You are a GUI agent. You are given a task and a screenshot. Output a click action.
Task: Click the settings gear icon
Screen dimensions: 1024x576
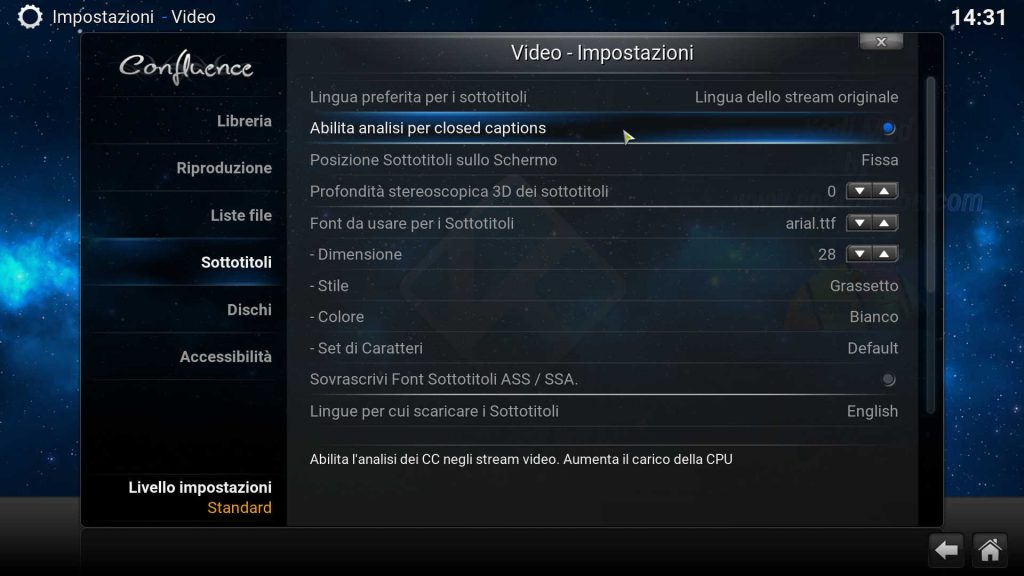pyautogui.click(x=29, y=17)
